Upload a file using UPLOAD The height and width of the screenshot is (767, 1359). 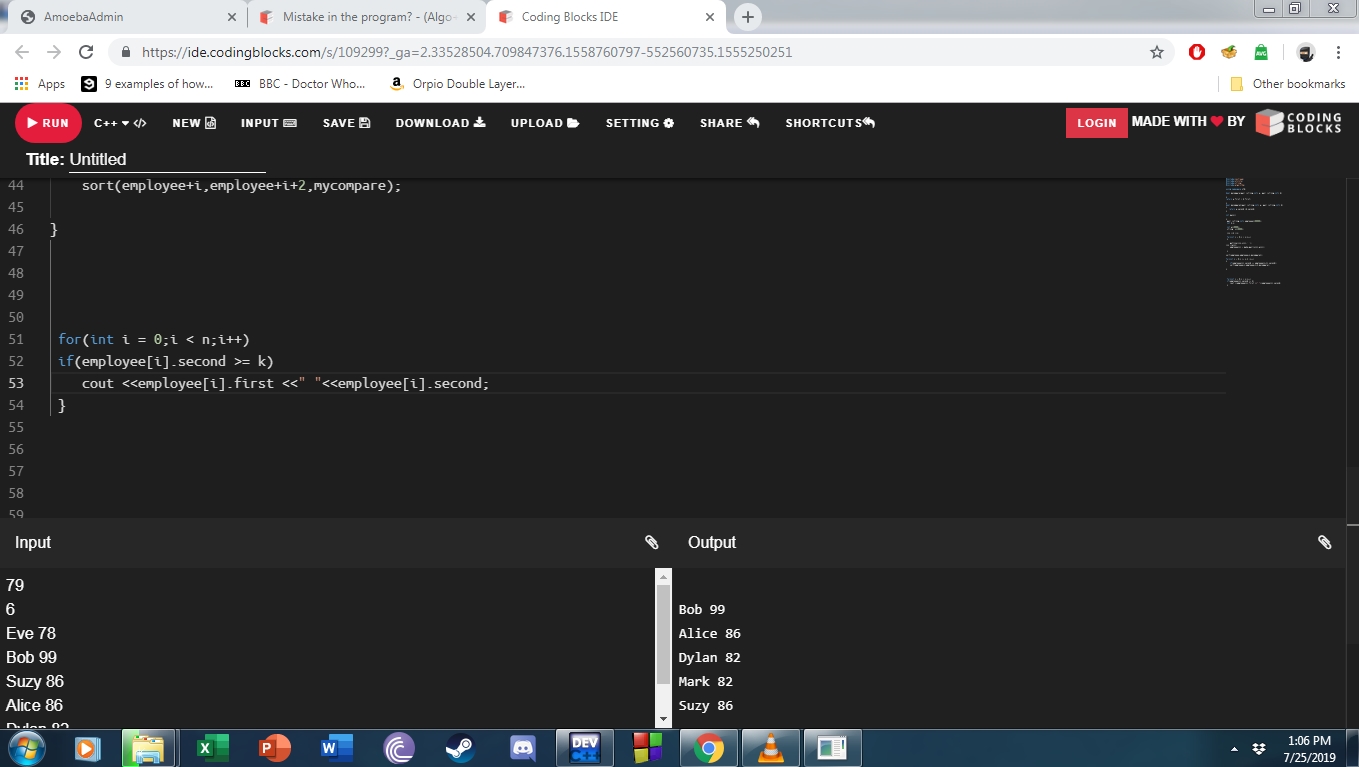tap(545, 123)
